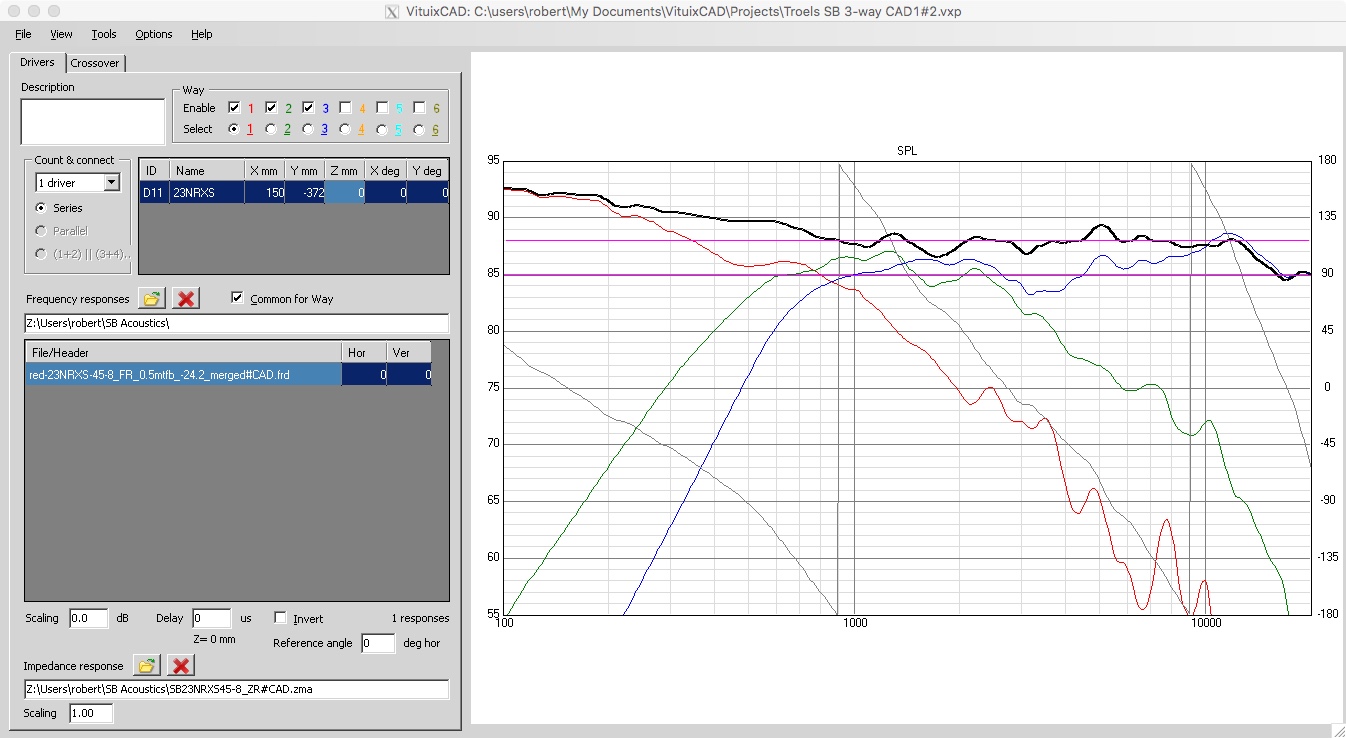Click the ID column header

(x=154, y=171)
